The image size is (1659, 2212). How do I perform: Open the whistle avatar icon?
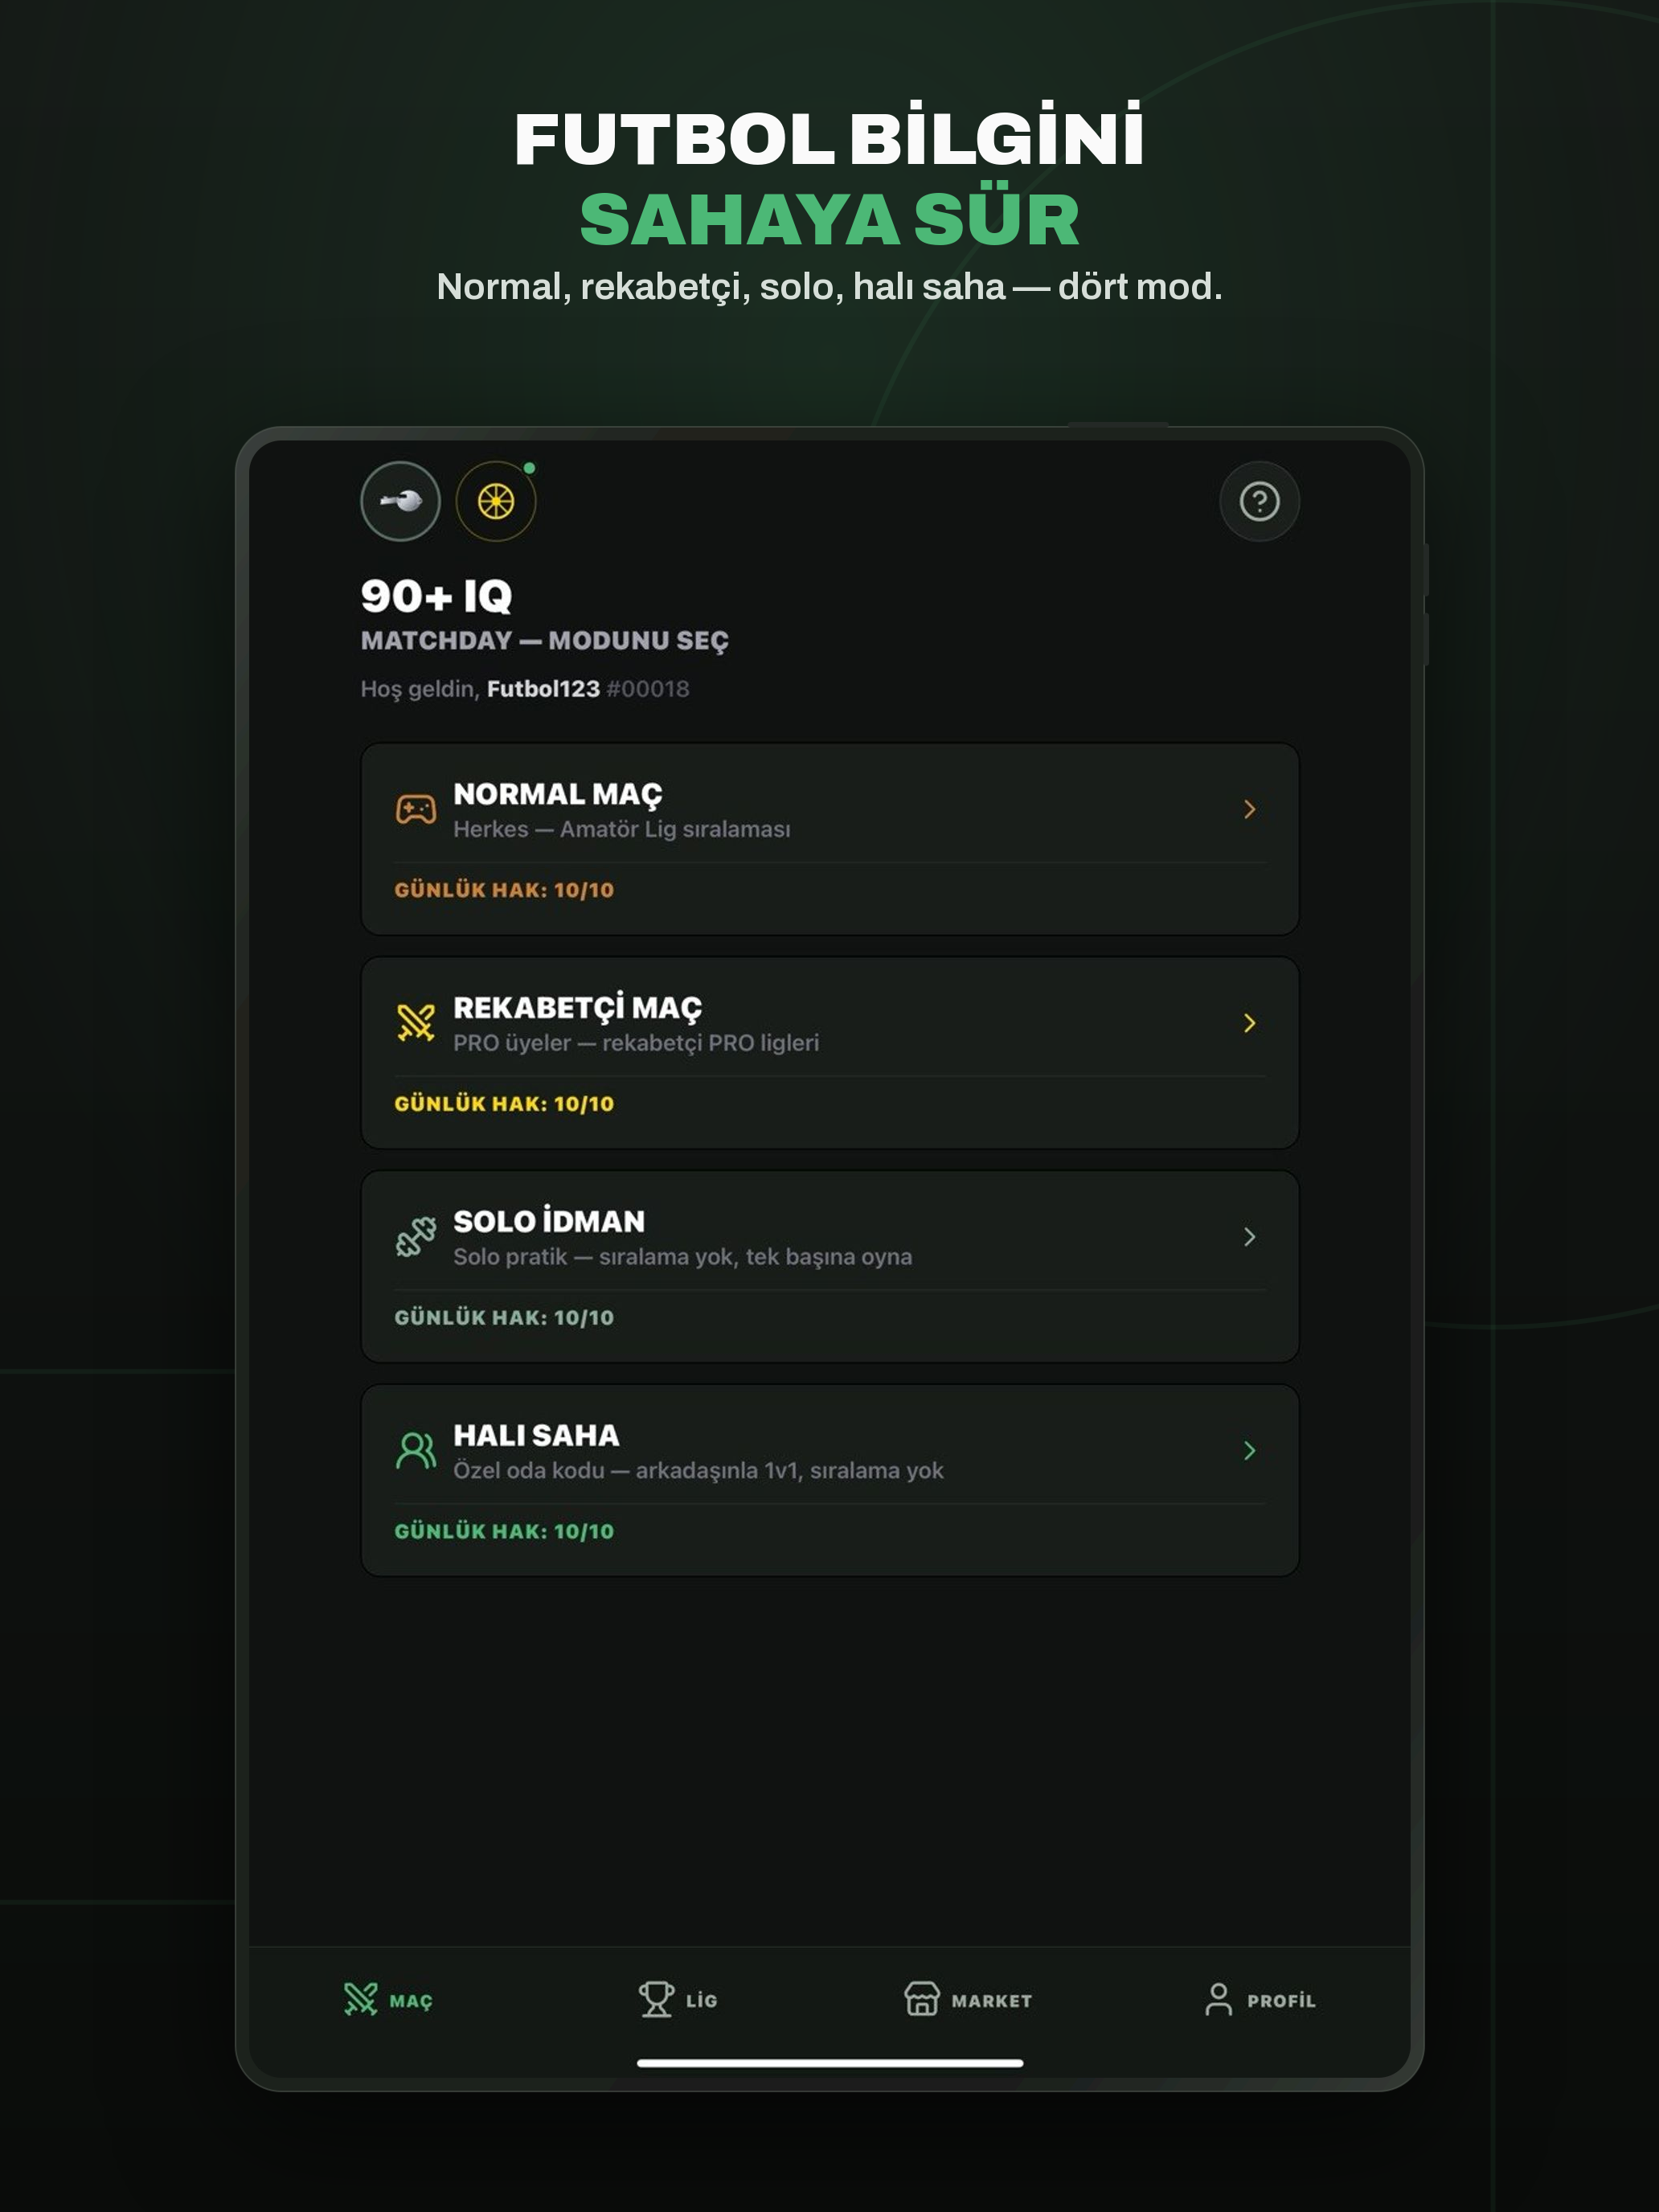click(400, 501)
